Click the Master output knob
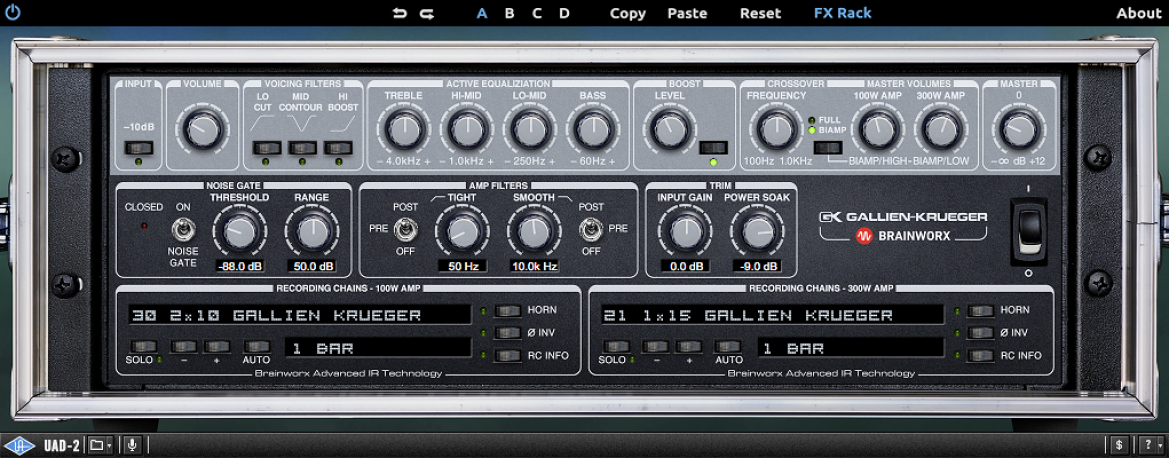 (1018, 130)
